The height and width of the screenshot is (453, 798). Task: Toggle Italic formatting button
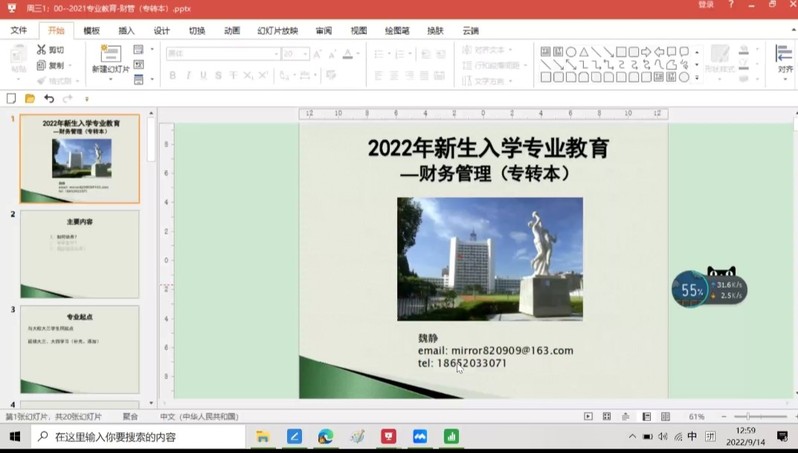point(187,75)
